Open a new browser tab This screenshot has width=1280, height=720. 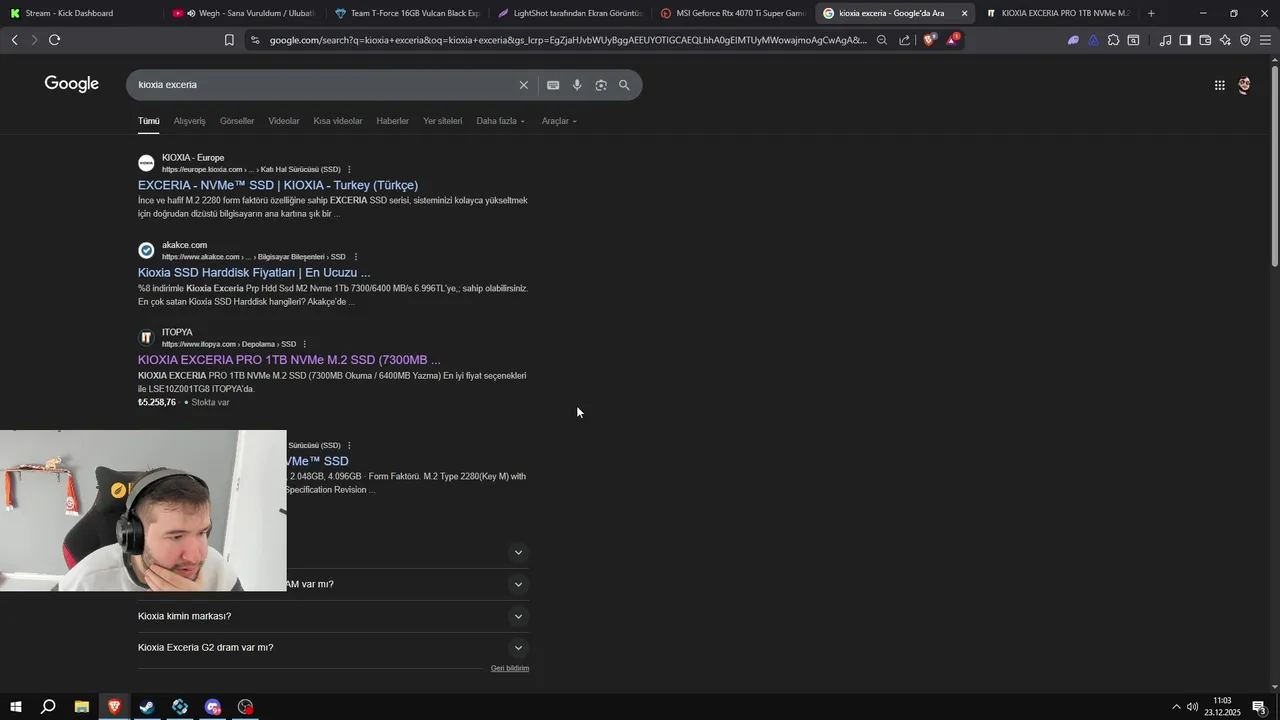[x=1151, y=13]
